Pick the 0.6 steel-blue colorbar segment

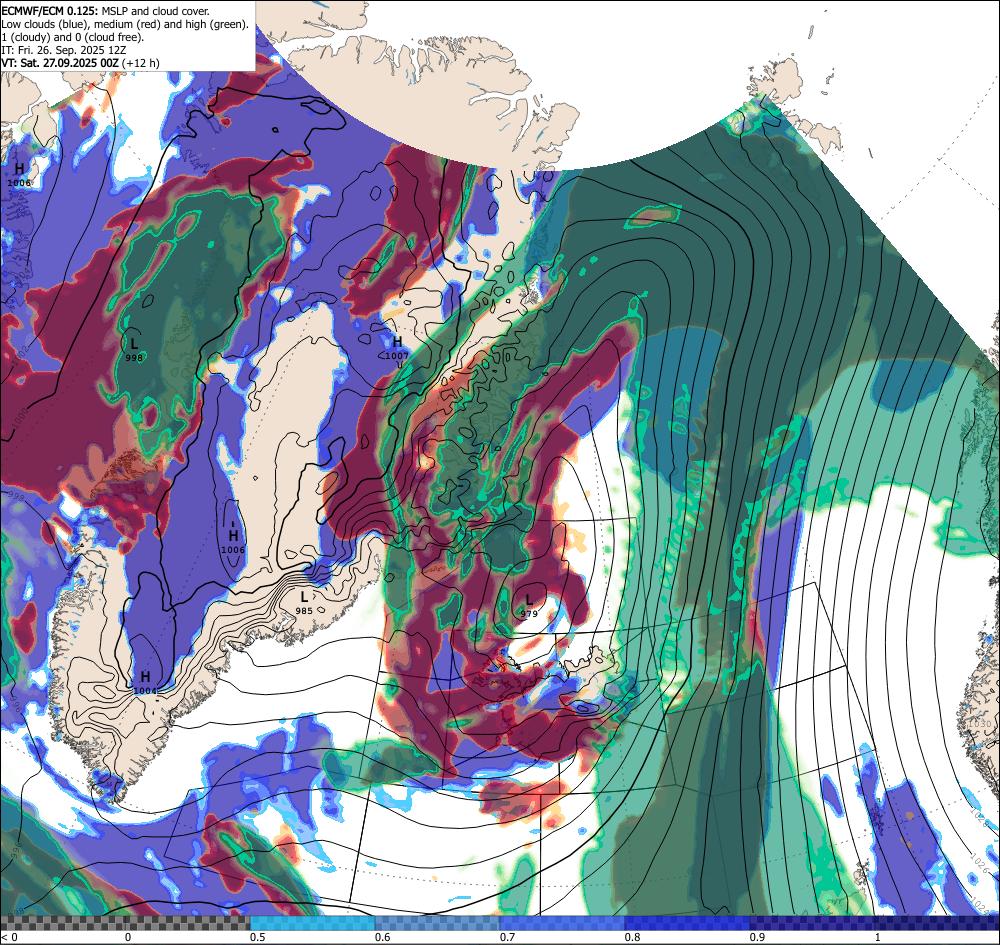click(438, 923)
